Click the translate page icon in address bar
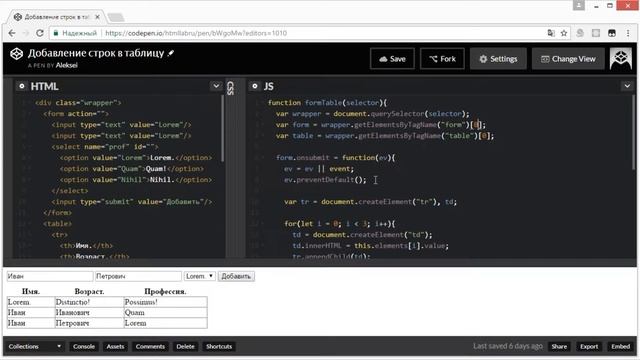This screenshot has height=360, width=640. [x=551, y=33]
